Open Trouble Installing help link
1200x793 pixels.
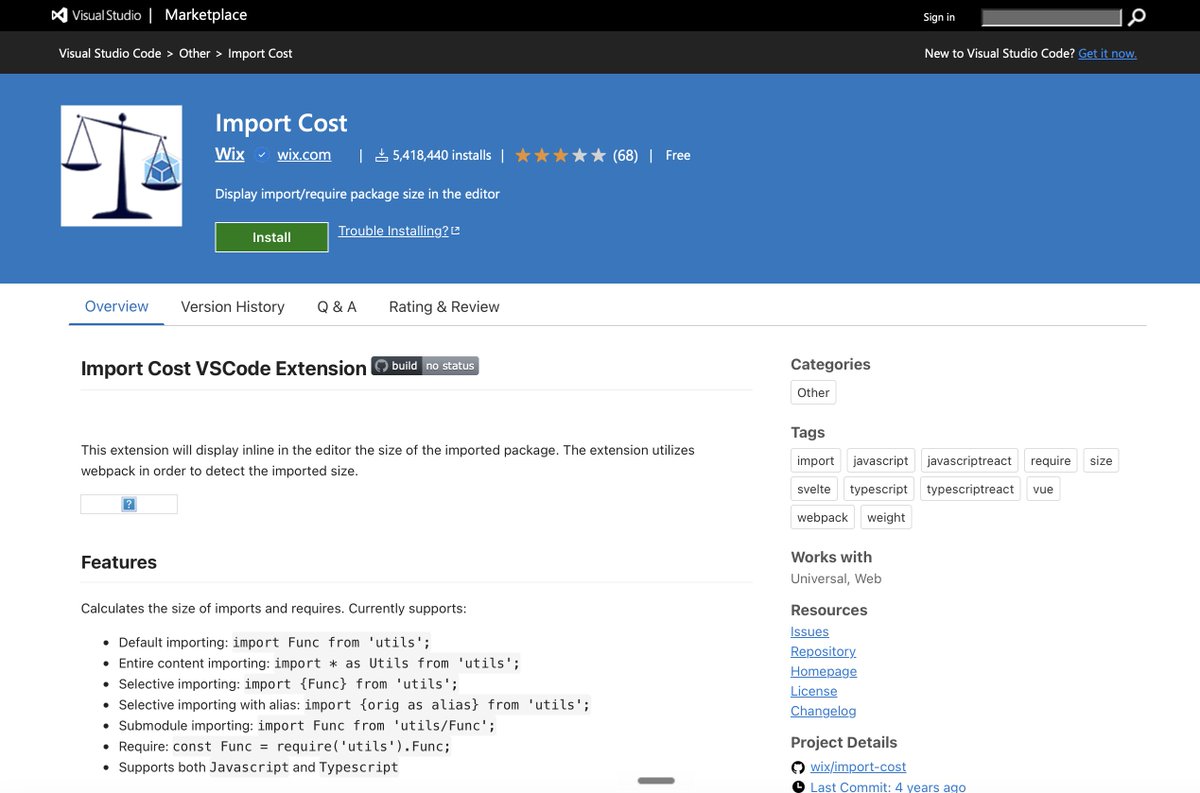(398, 231)
